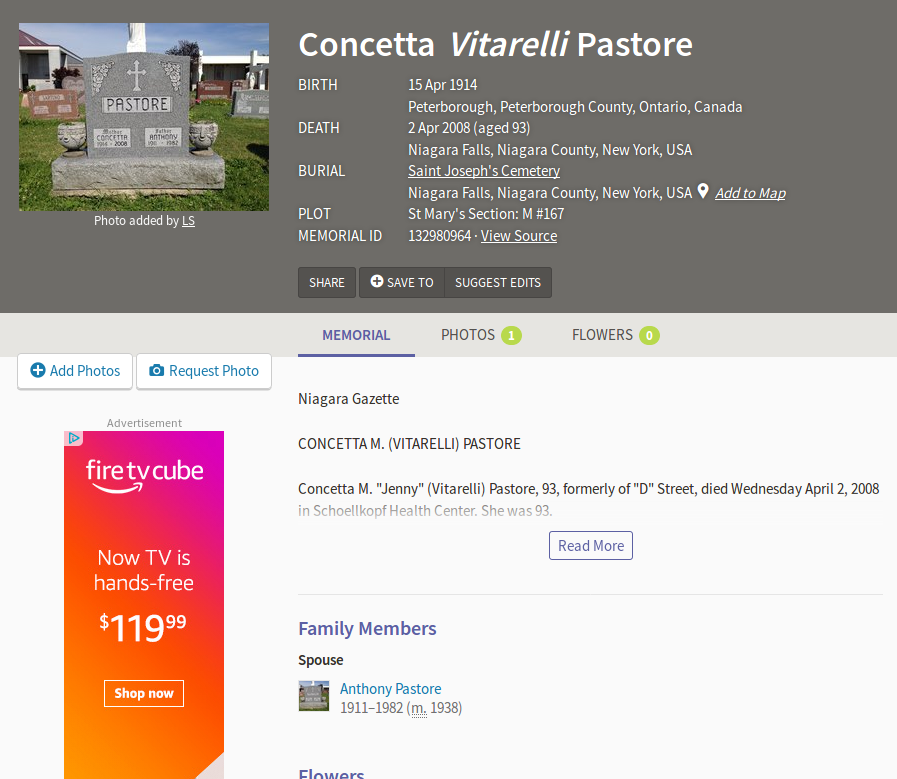Switch to the Photos tab
Screen dimensions: 897x779
[468, 335]
